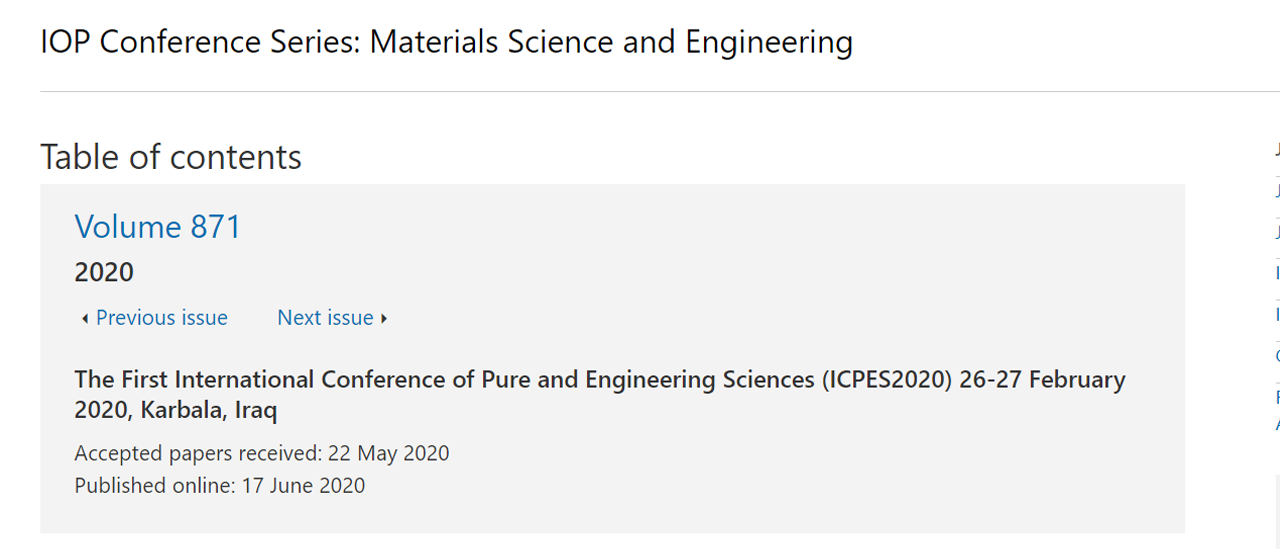
Task: Open the Next issue link
Action: click(325, 318)
